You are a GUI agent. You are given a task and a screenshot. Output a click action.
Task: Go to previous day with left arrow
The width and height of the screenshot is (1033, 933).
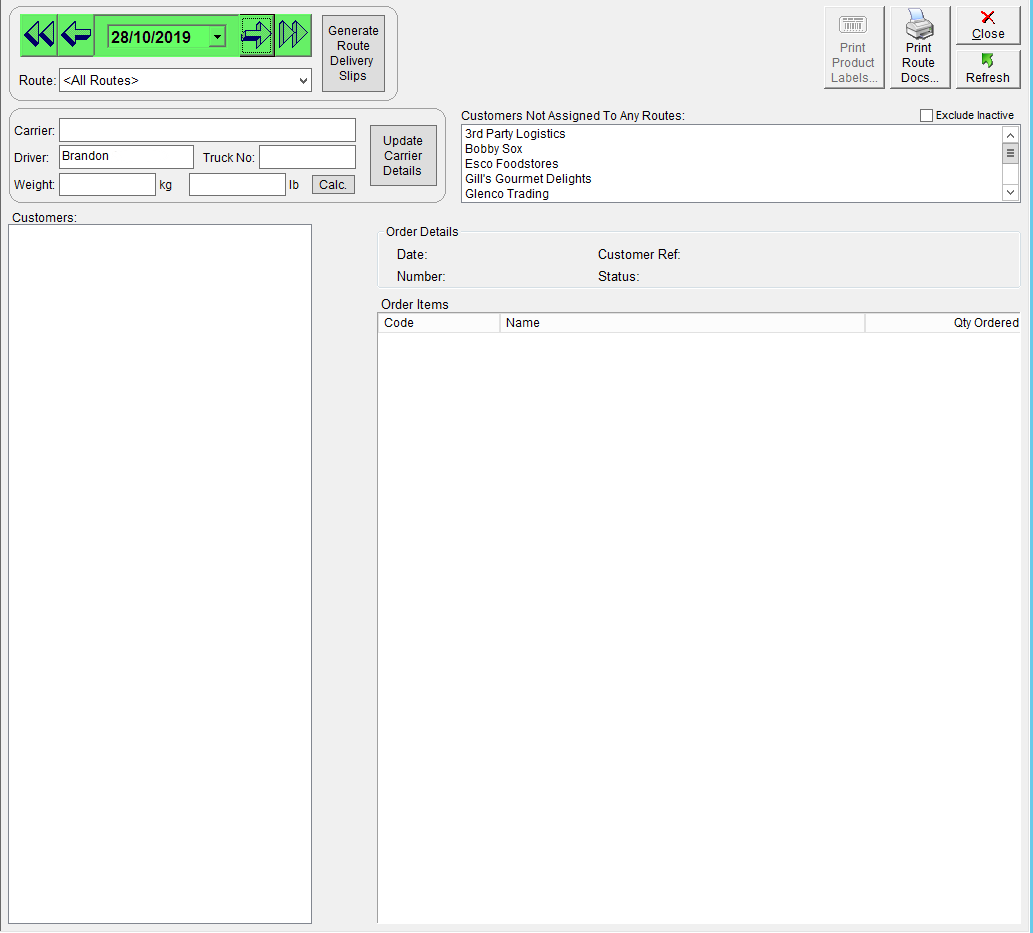tap(76, 35)
